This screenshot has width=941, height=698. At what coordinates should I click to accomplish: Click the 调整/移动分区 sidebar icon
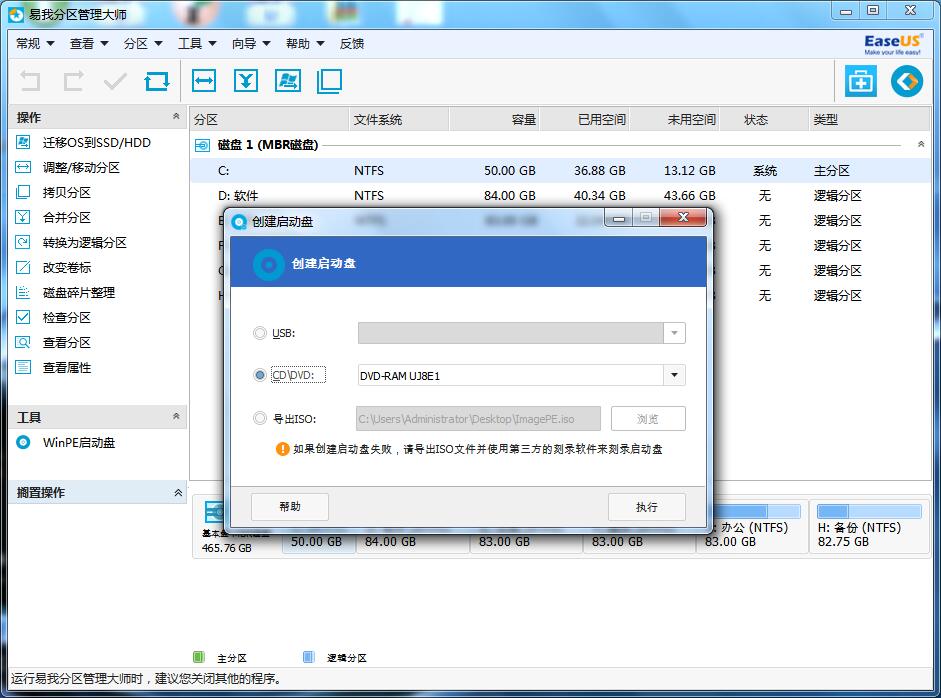pos(23,167)
